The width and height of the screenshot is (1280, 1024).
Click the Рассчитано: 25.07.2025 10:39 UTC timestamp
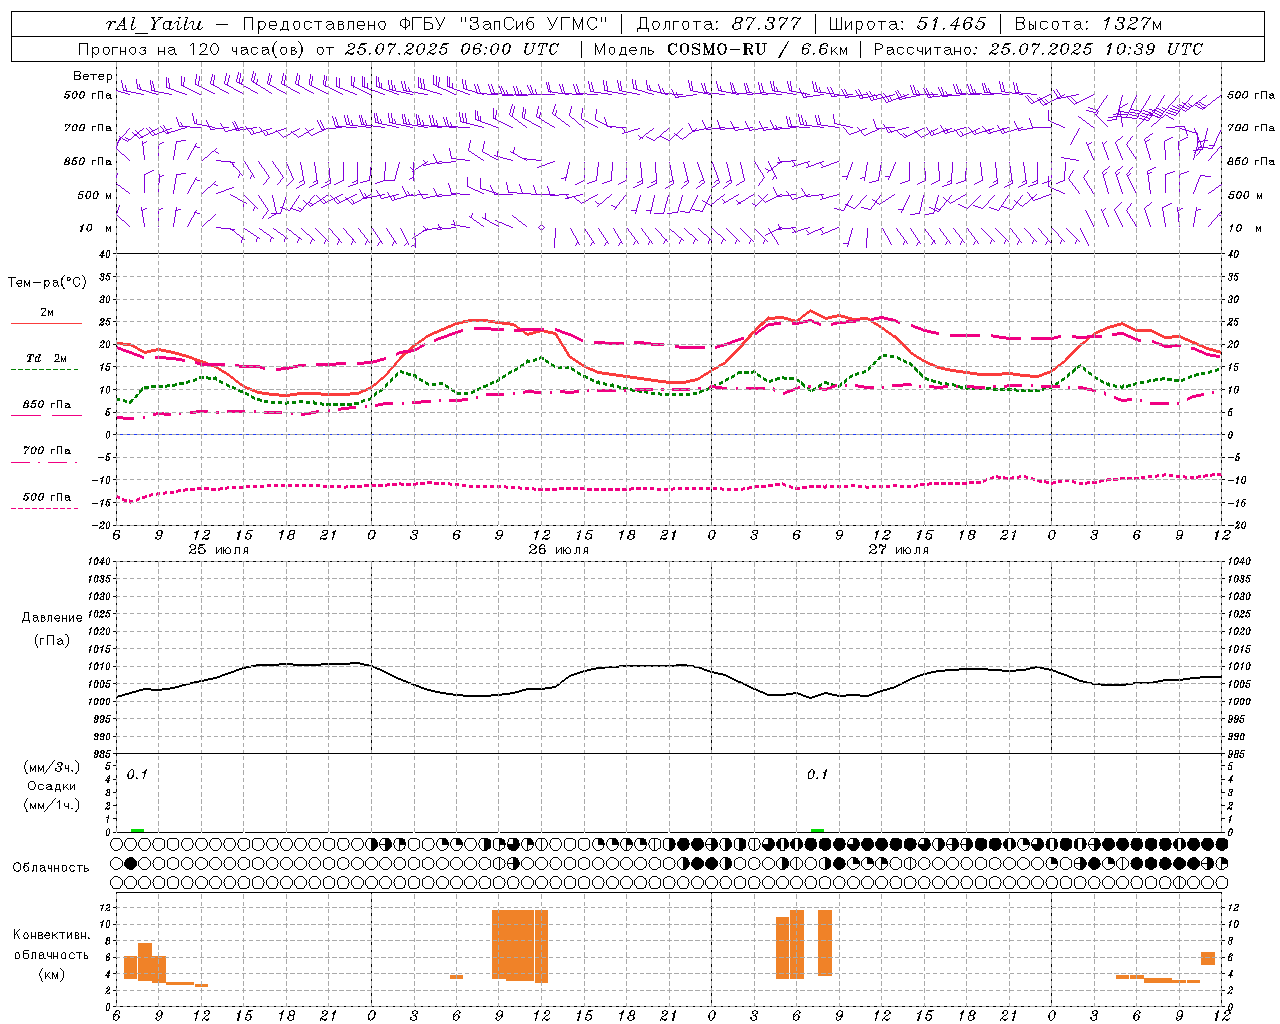[1038, 49]
